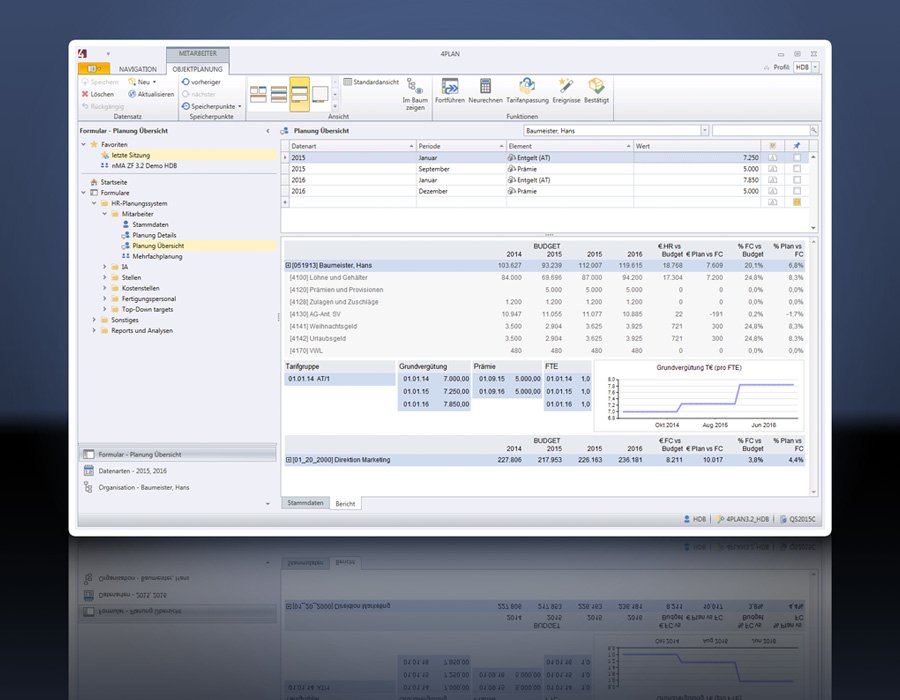Screen dimensions: 900x700
Task: Click the search field above the table
Action: point(760,130)
